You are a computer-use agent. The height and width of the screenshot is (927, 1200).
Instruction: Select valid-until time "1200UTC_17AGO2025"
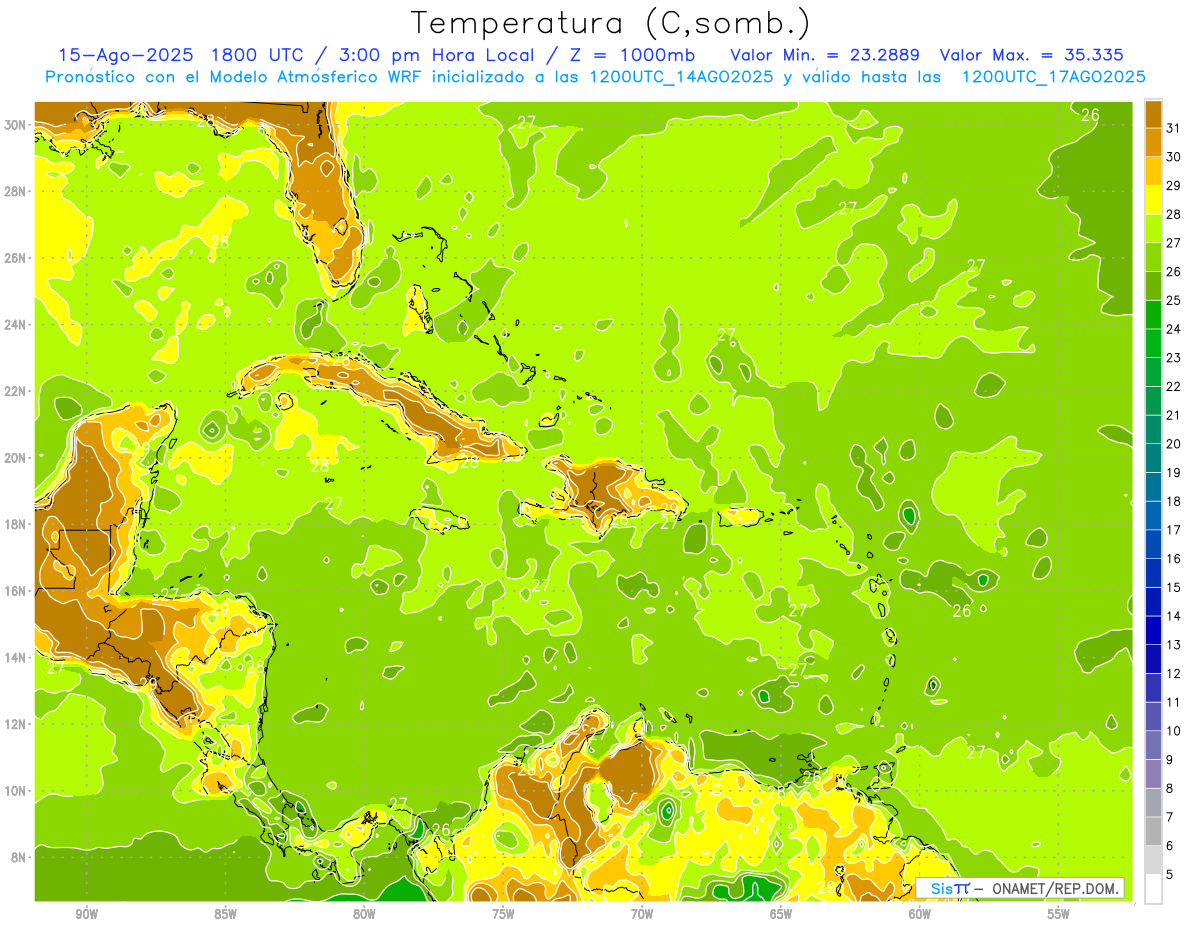(1053, 77)
